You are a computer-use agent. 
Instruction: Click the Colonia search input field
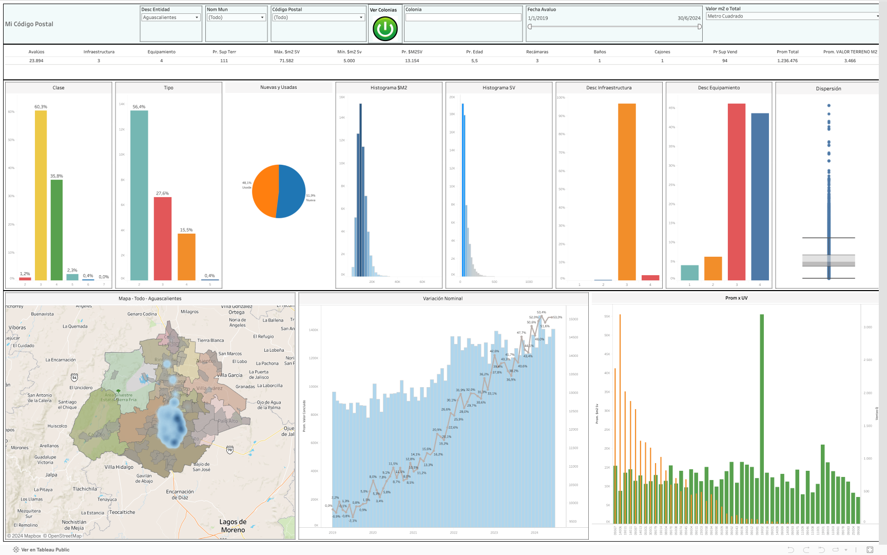(463, 18)
